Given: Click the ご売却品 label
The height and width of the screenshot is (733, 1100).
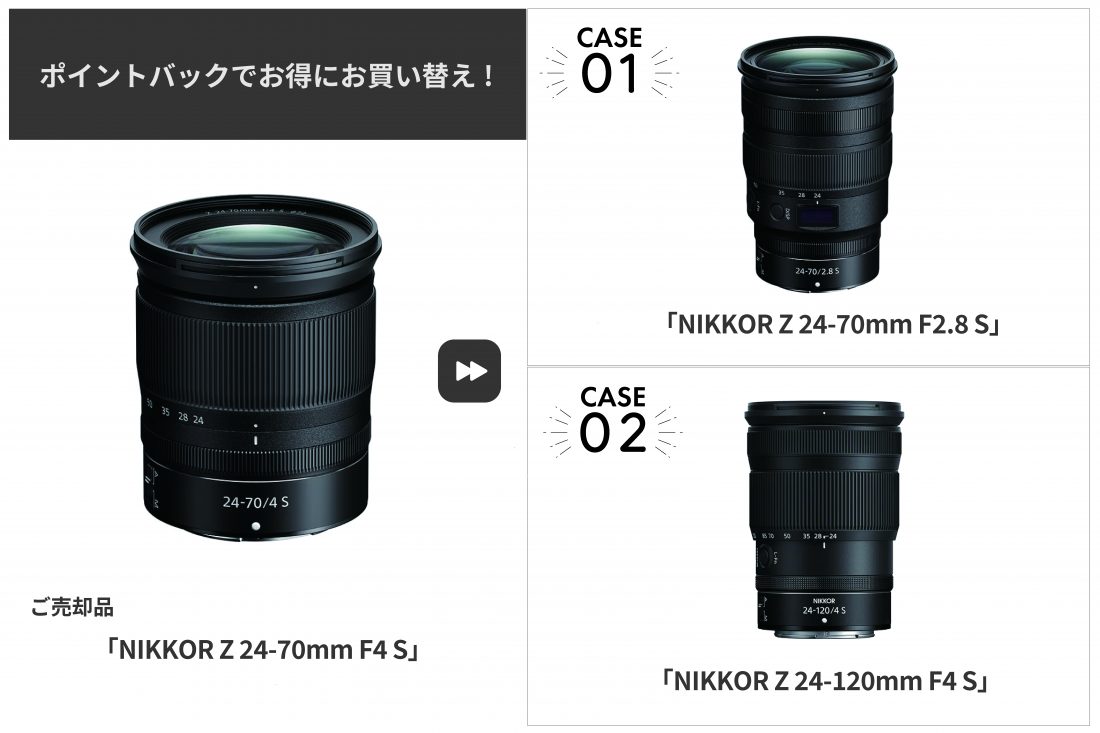Looking at the screenshot, I should (72, 607).
